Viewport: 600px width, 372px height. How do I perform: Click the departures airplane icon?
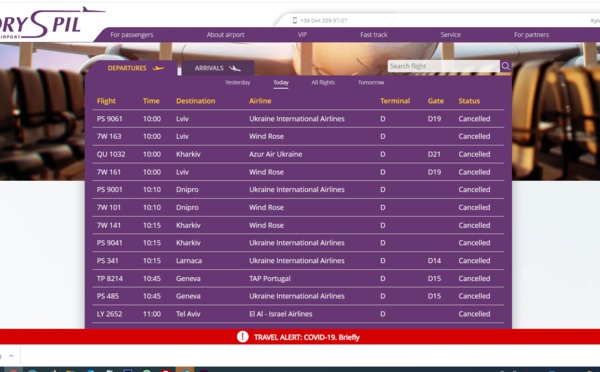click(158, 68)
